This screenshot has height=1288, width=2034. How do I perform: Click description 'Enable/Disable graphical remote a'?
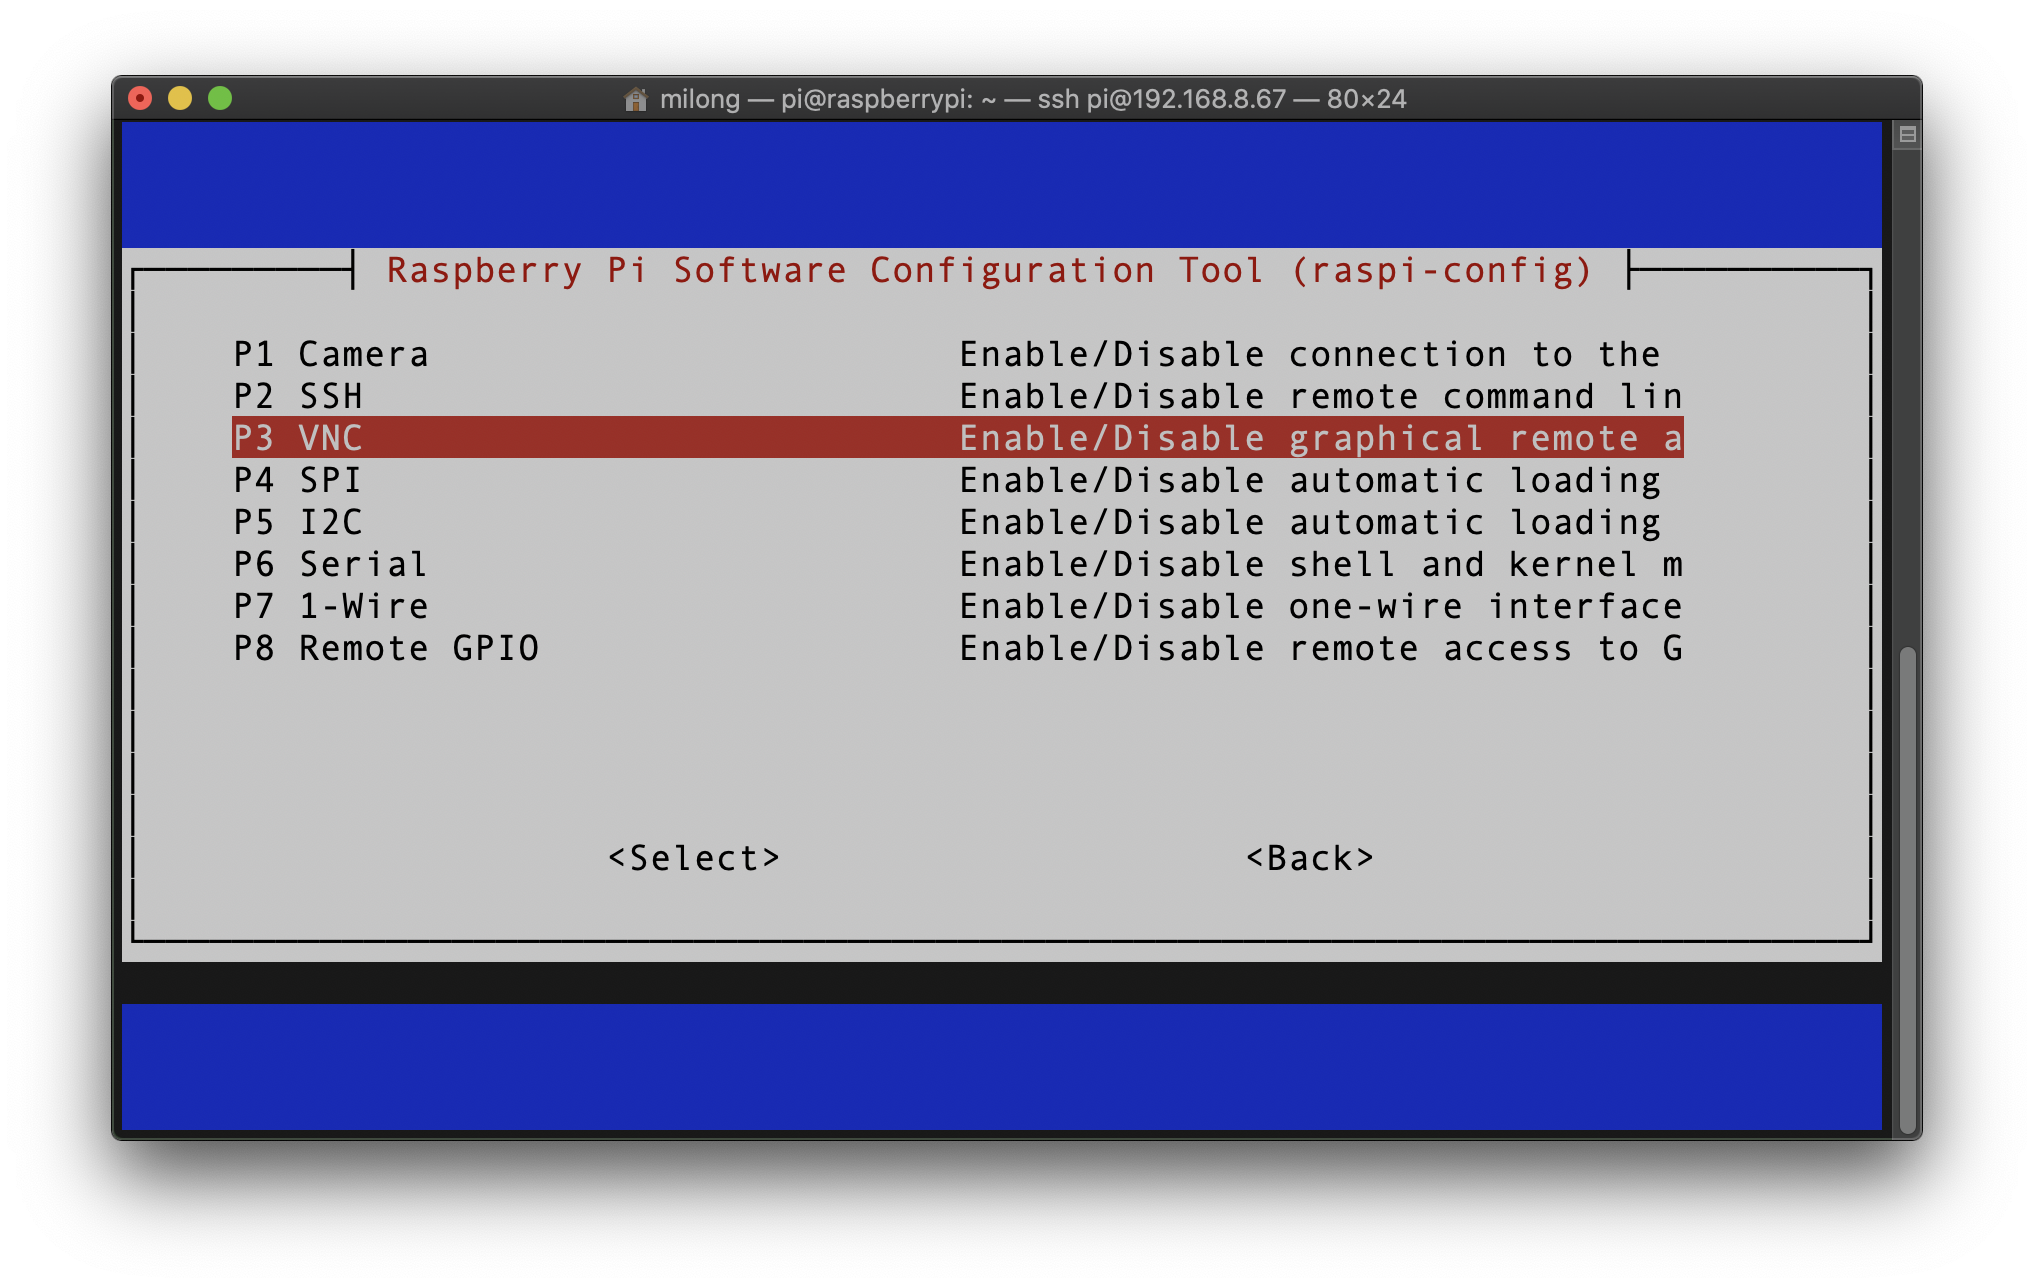[x=1321, y=439]
